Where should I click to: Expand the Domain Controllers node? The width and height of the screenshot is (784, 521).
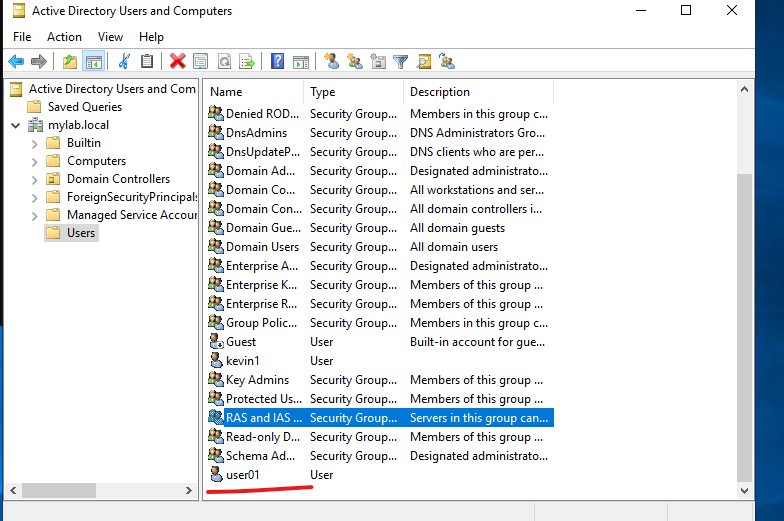(34, 180)
